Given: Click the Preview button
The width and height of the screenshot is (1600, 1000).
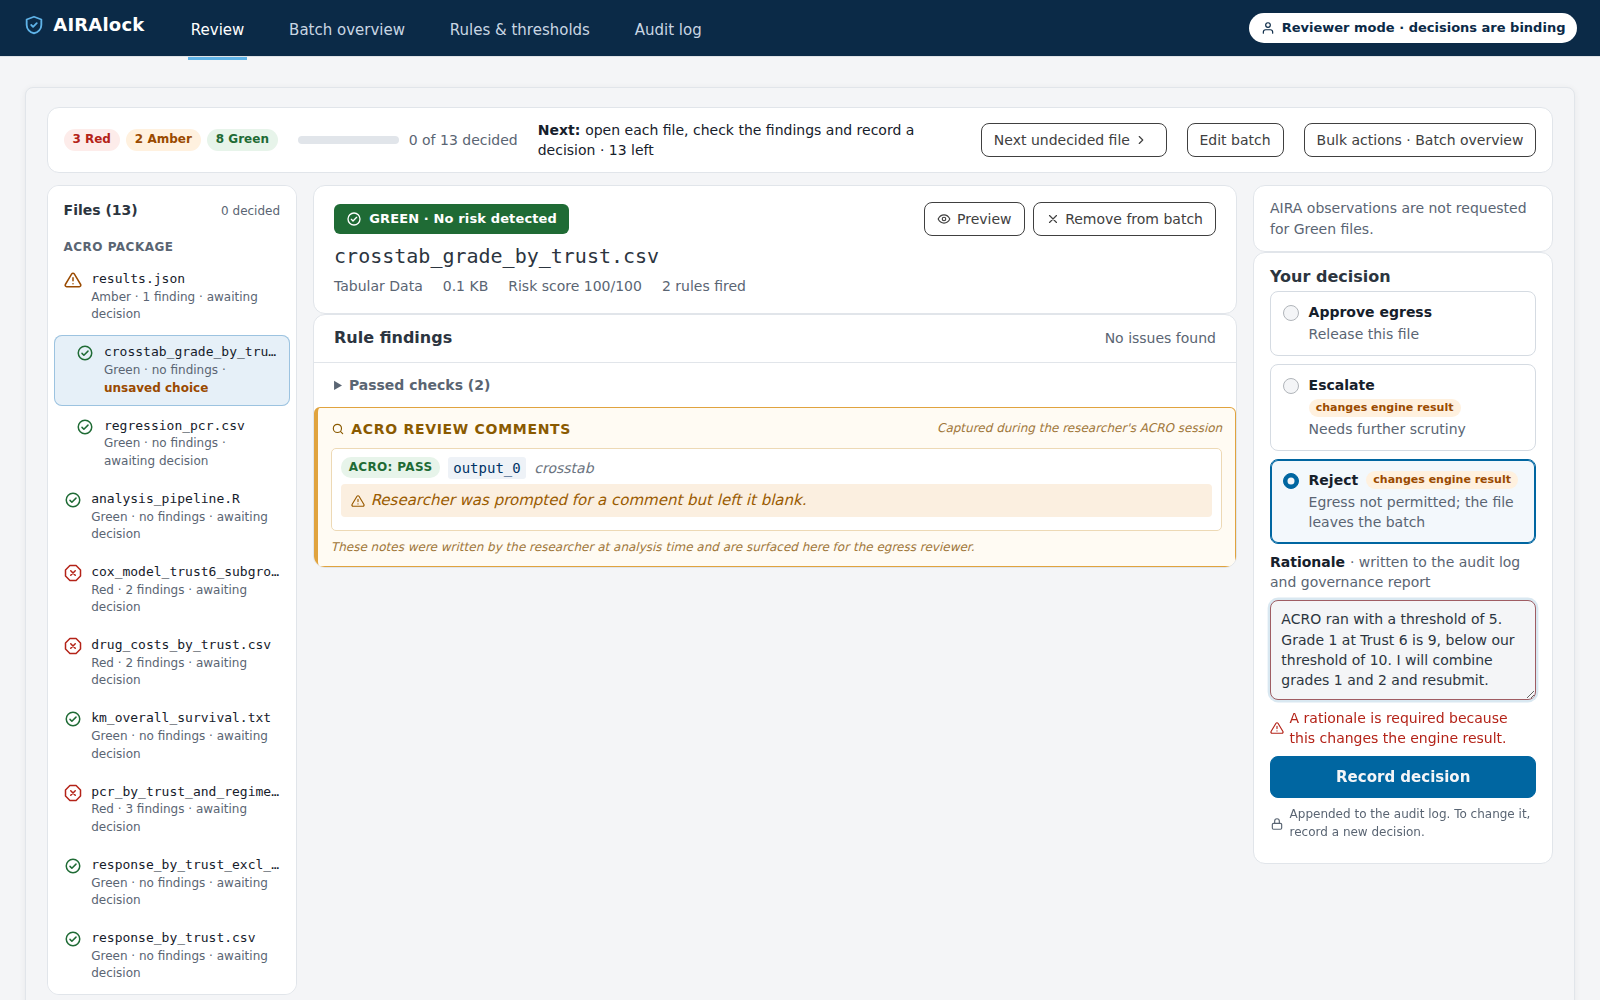Looking at the screenshot, I should point(974,219).
